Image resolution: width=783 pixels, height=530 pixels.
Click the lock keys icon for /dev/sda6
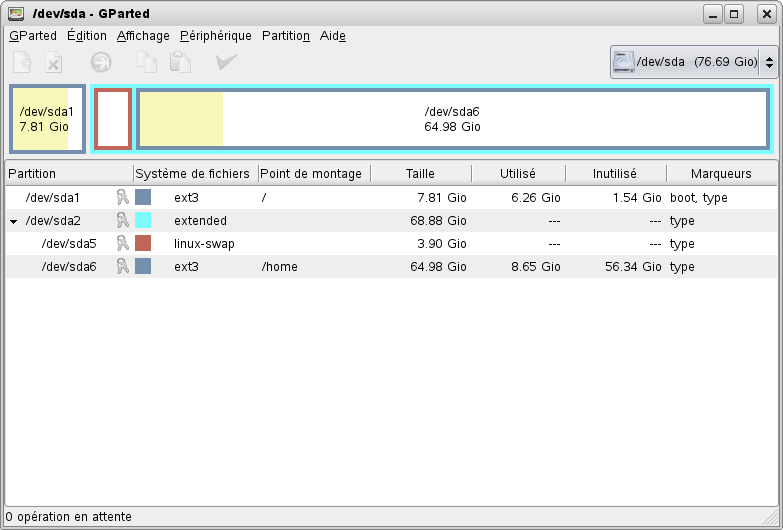pos(122,266)
